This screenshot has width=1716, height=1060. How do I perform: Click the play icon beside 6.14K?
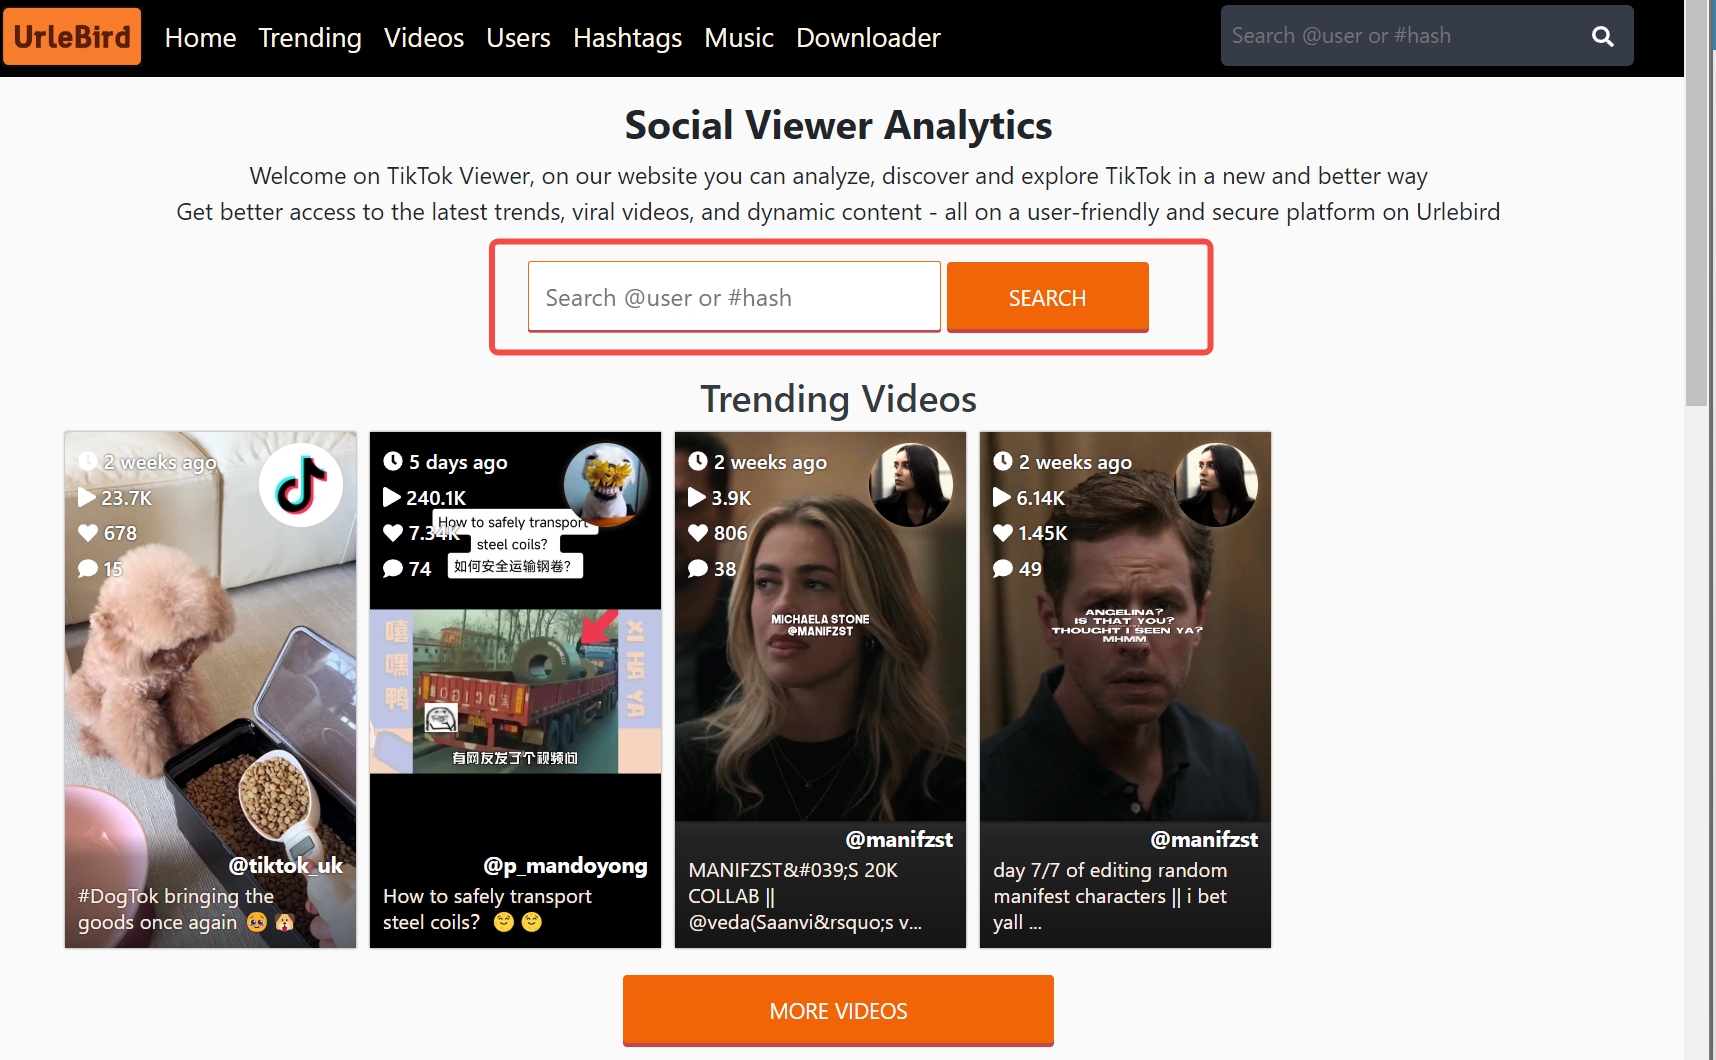tap(1002, 498)
